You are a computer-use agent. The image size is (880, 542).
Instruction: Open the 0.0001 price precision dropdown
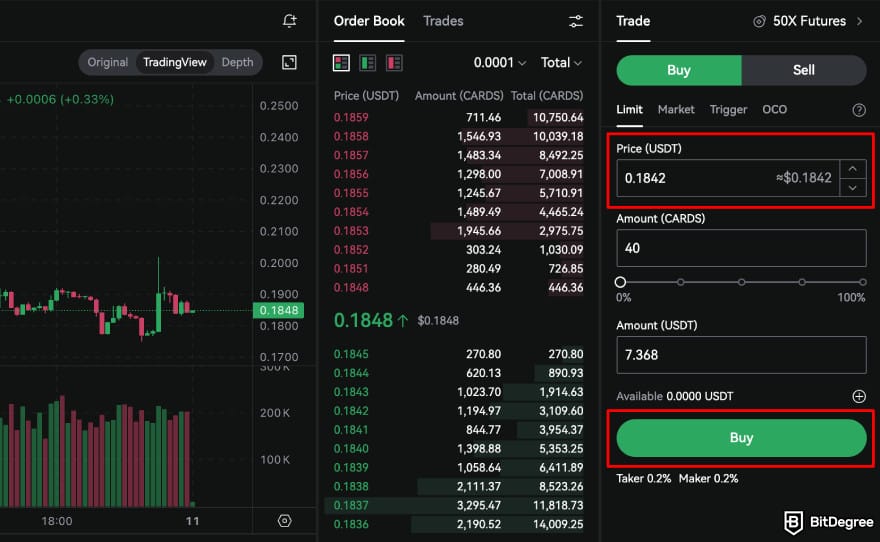coord(499,62)
